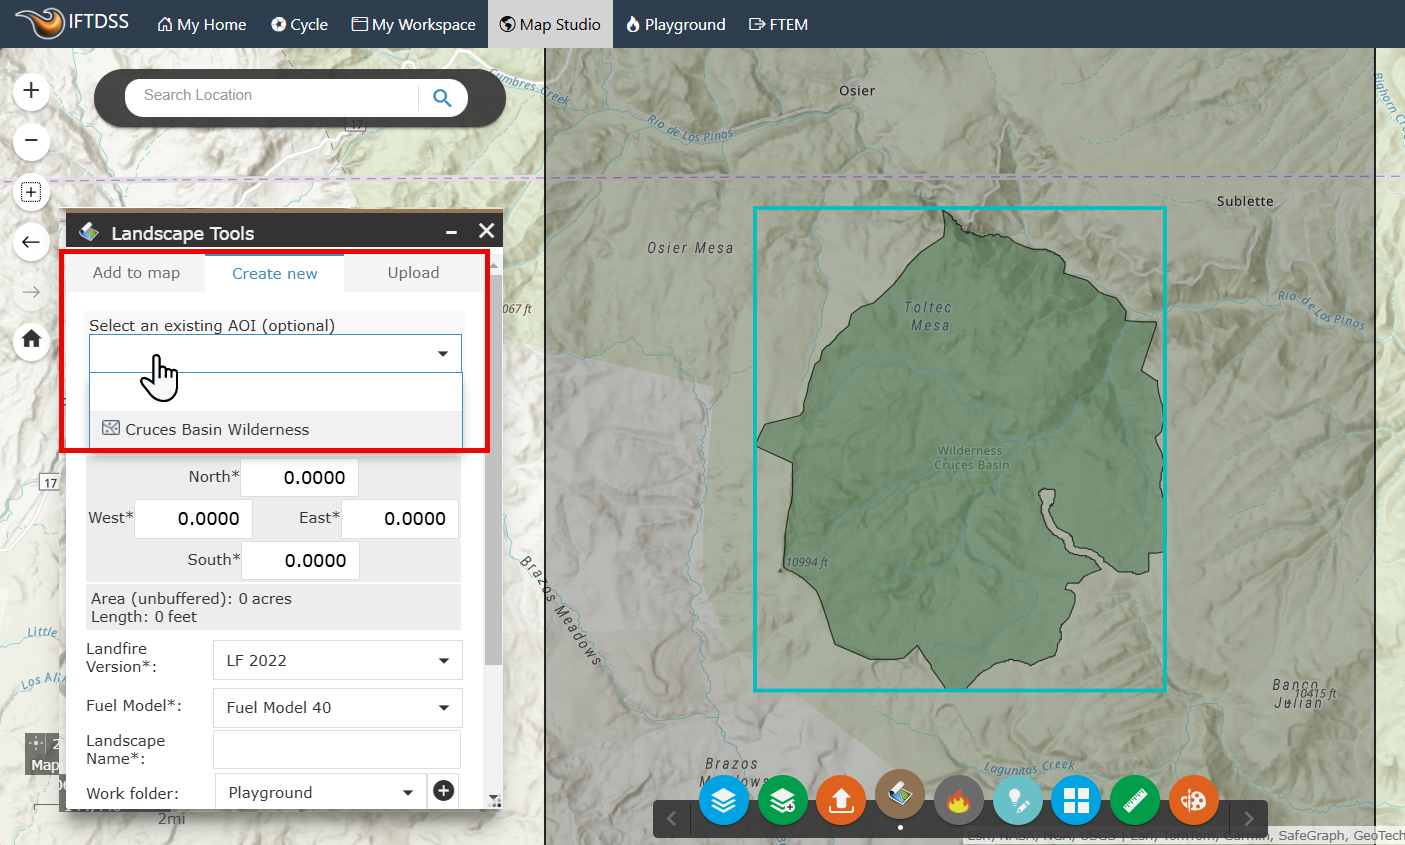The image size is (1405, 845).
Task: Switch to the Upload tab
Action: [x=412, y=272]
